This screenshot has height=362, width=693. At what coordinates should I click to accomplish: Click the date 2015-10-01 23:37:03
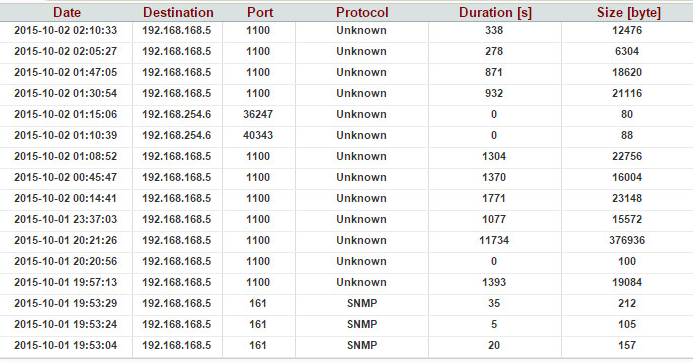[65, 219]
